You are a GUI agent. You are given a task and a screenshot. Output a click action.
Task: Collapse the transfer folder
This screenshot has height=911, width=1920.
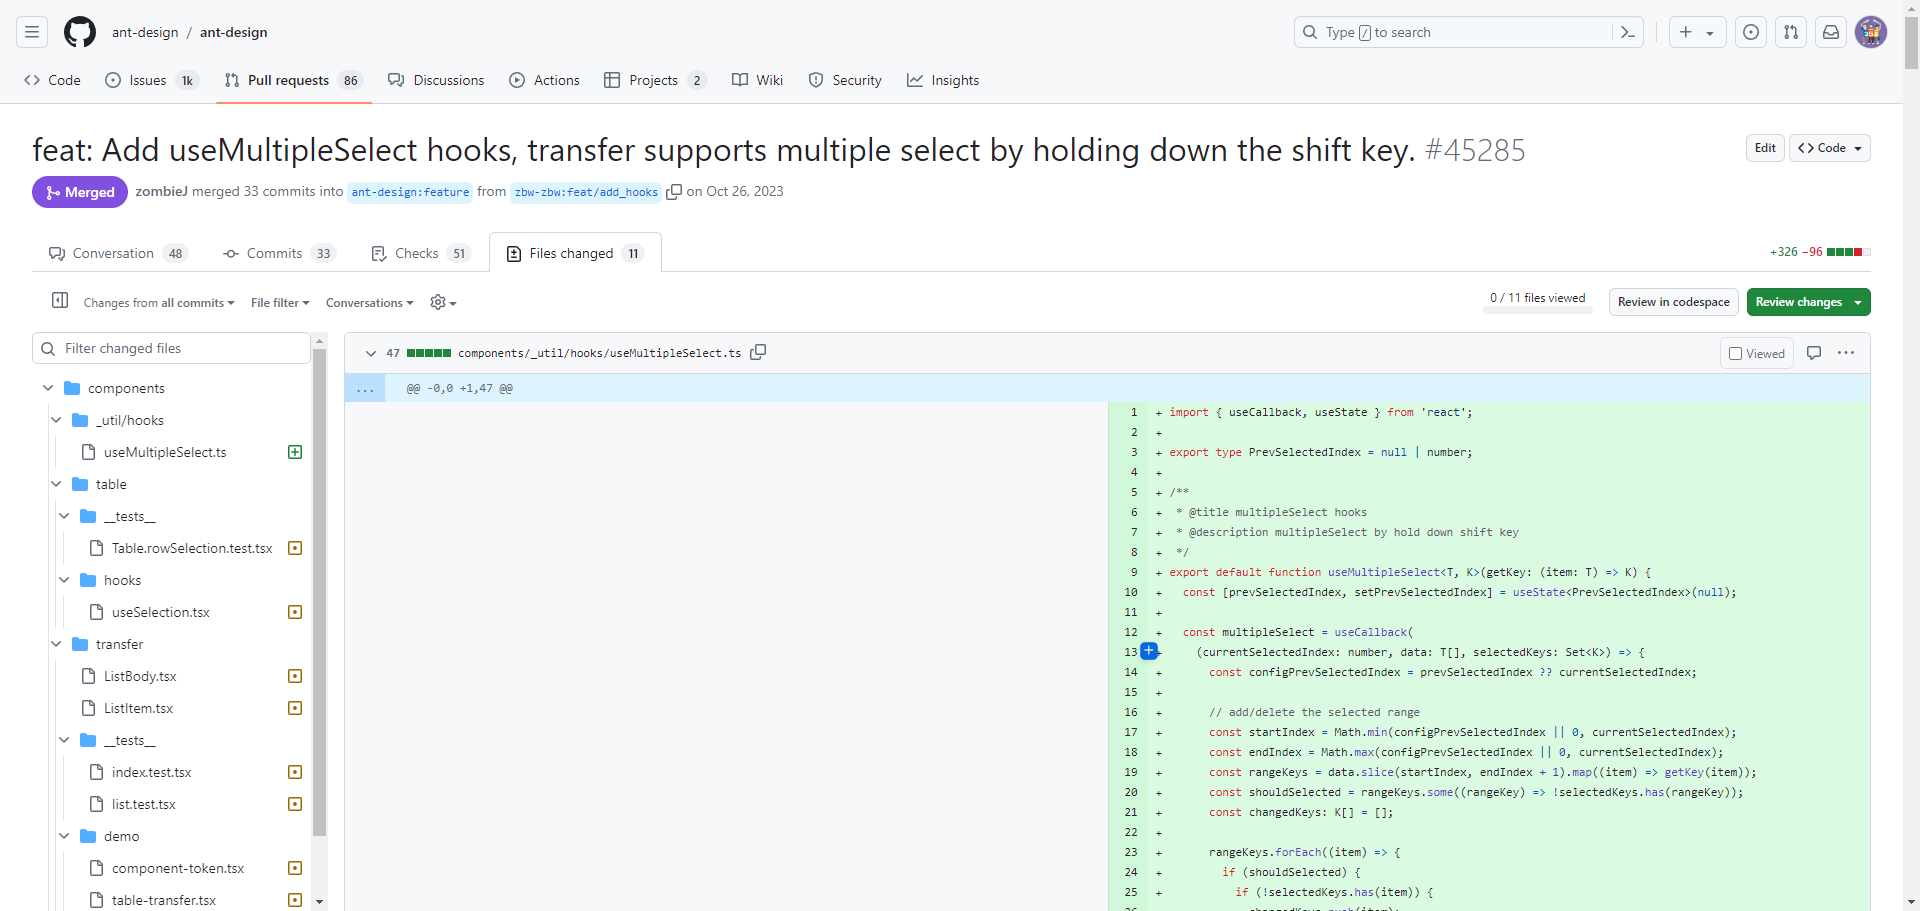tap(56, 644)
